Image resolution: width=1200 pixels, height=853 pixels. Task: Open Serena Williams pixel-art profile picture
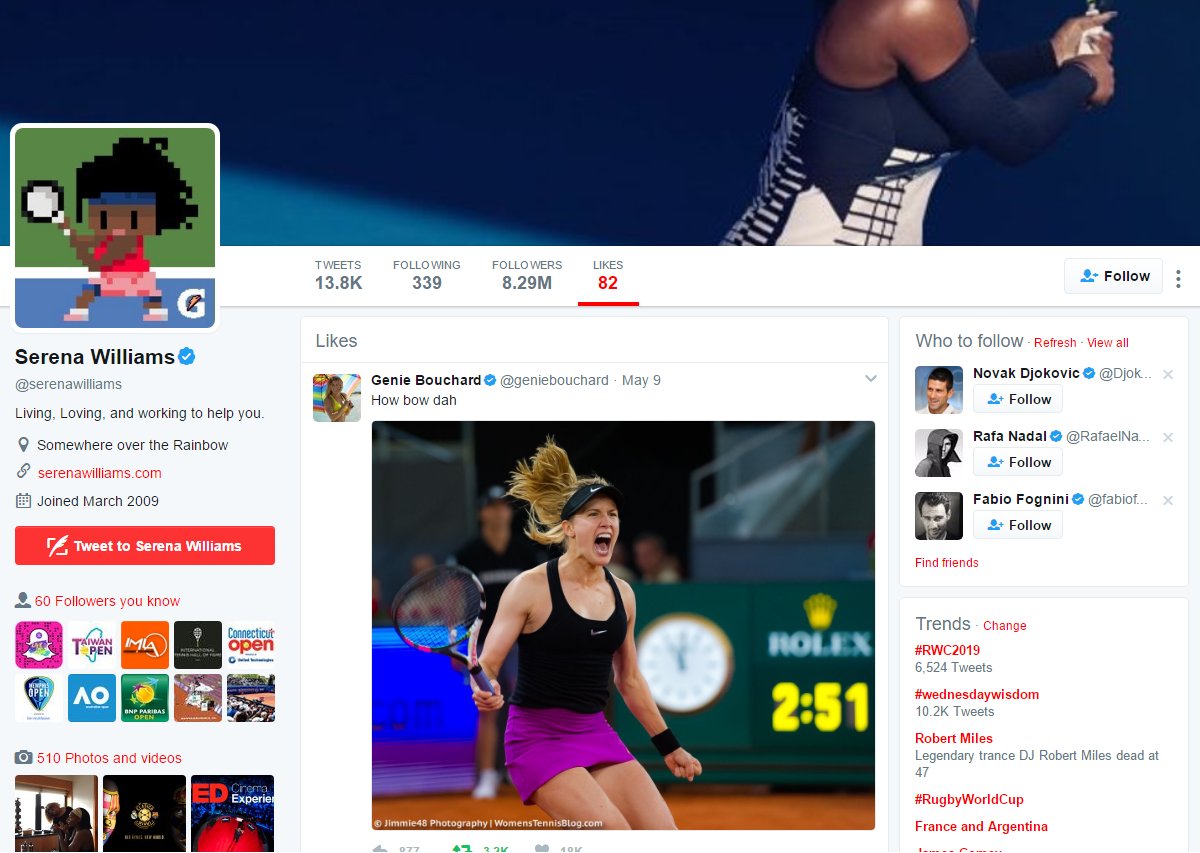[115, 227]
